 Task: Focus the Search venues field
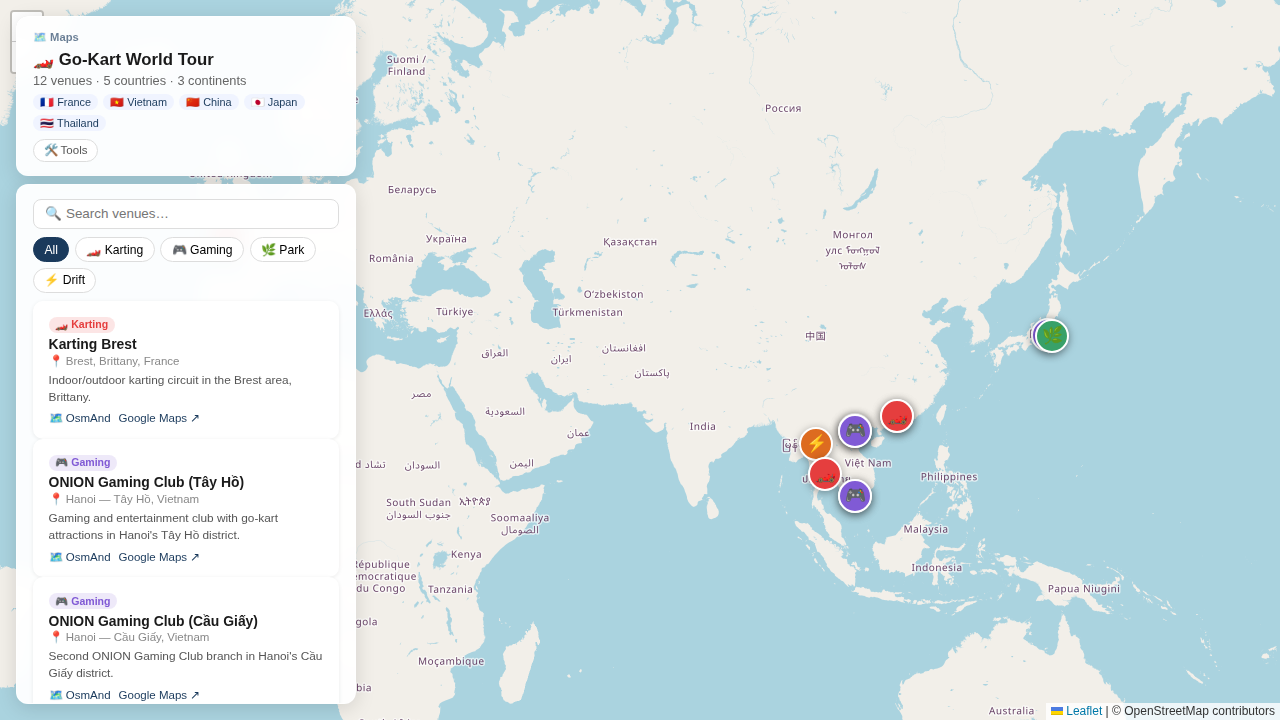[x=186, y=214]
